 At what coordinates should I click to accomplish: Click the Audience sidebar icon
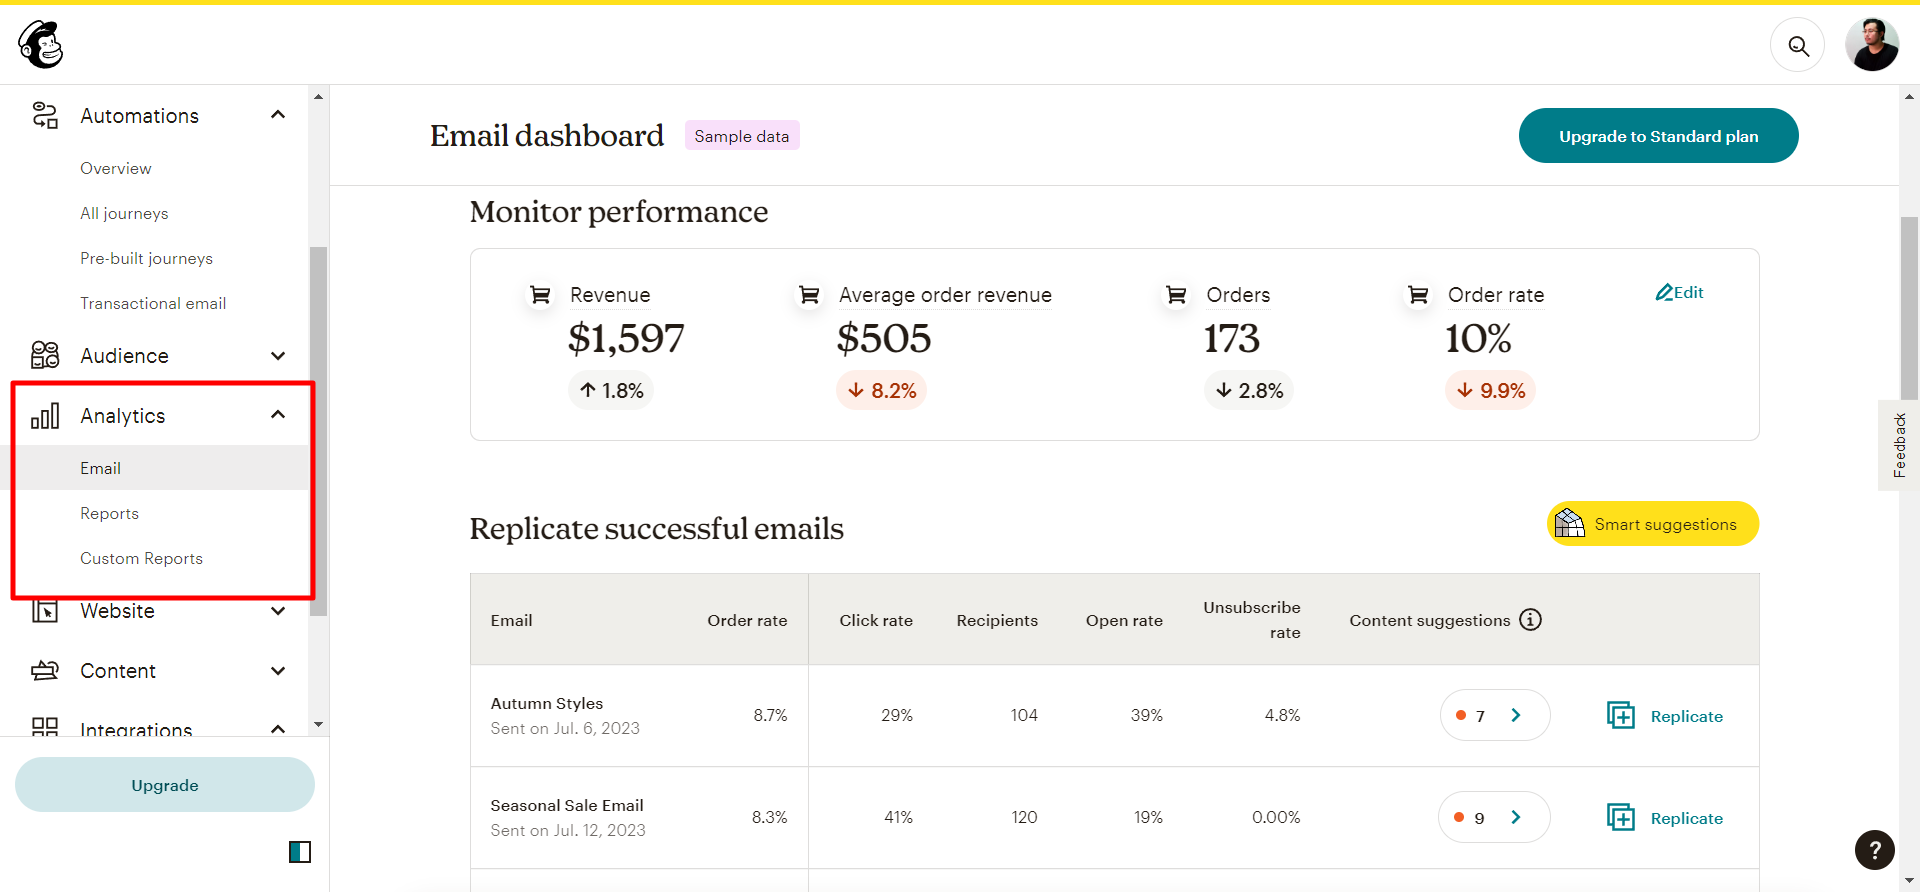45,355
